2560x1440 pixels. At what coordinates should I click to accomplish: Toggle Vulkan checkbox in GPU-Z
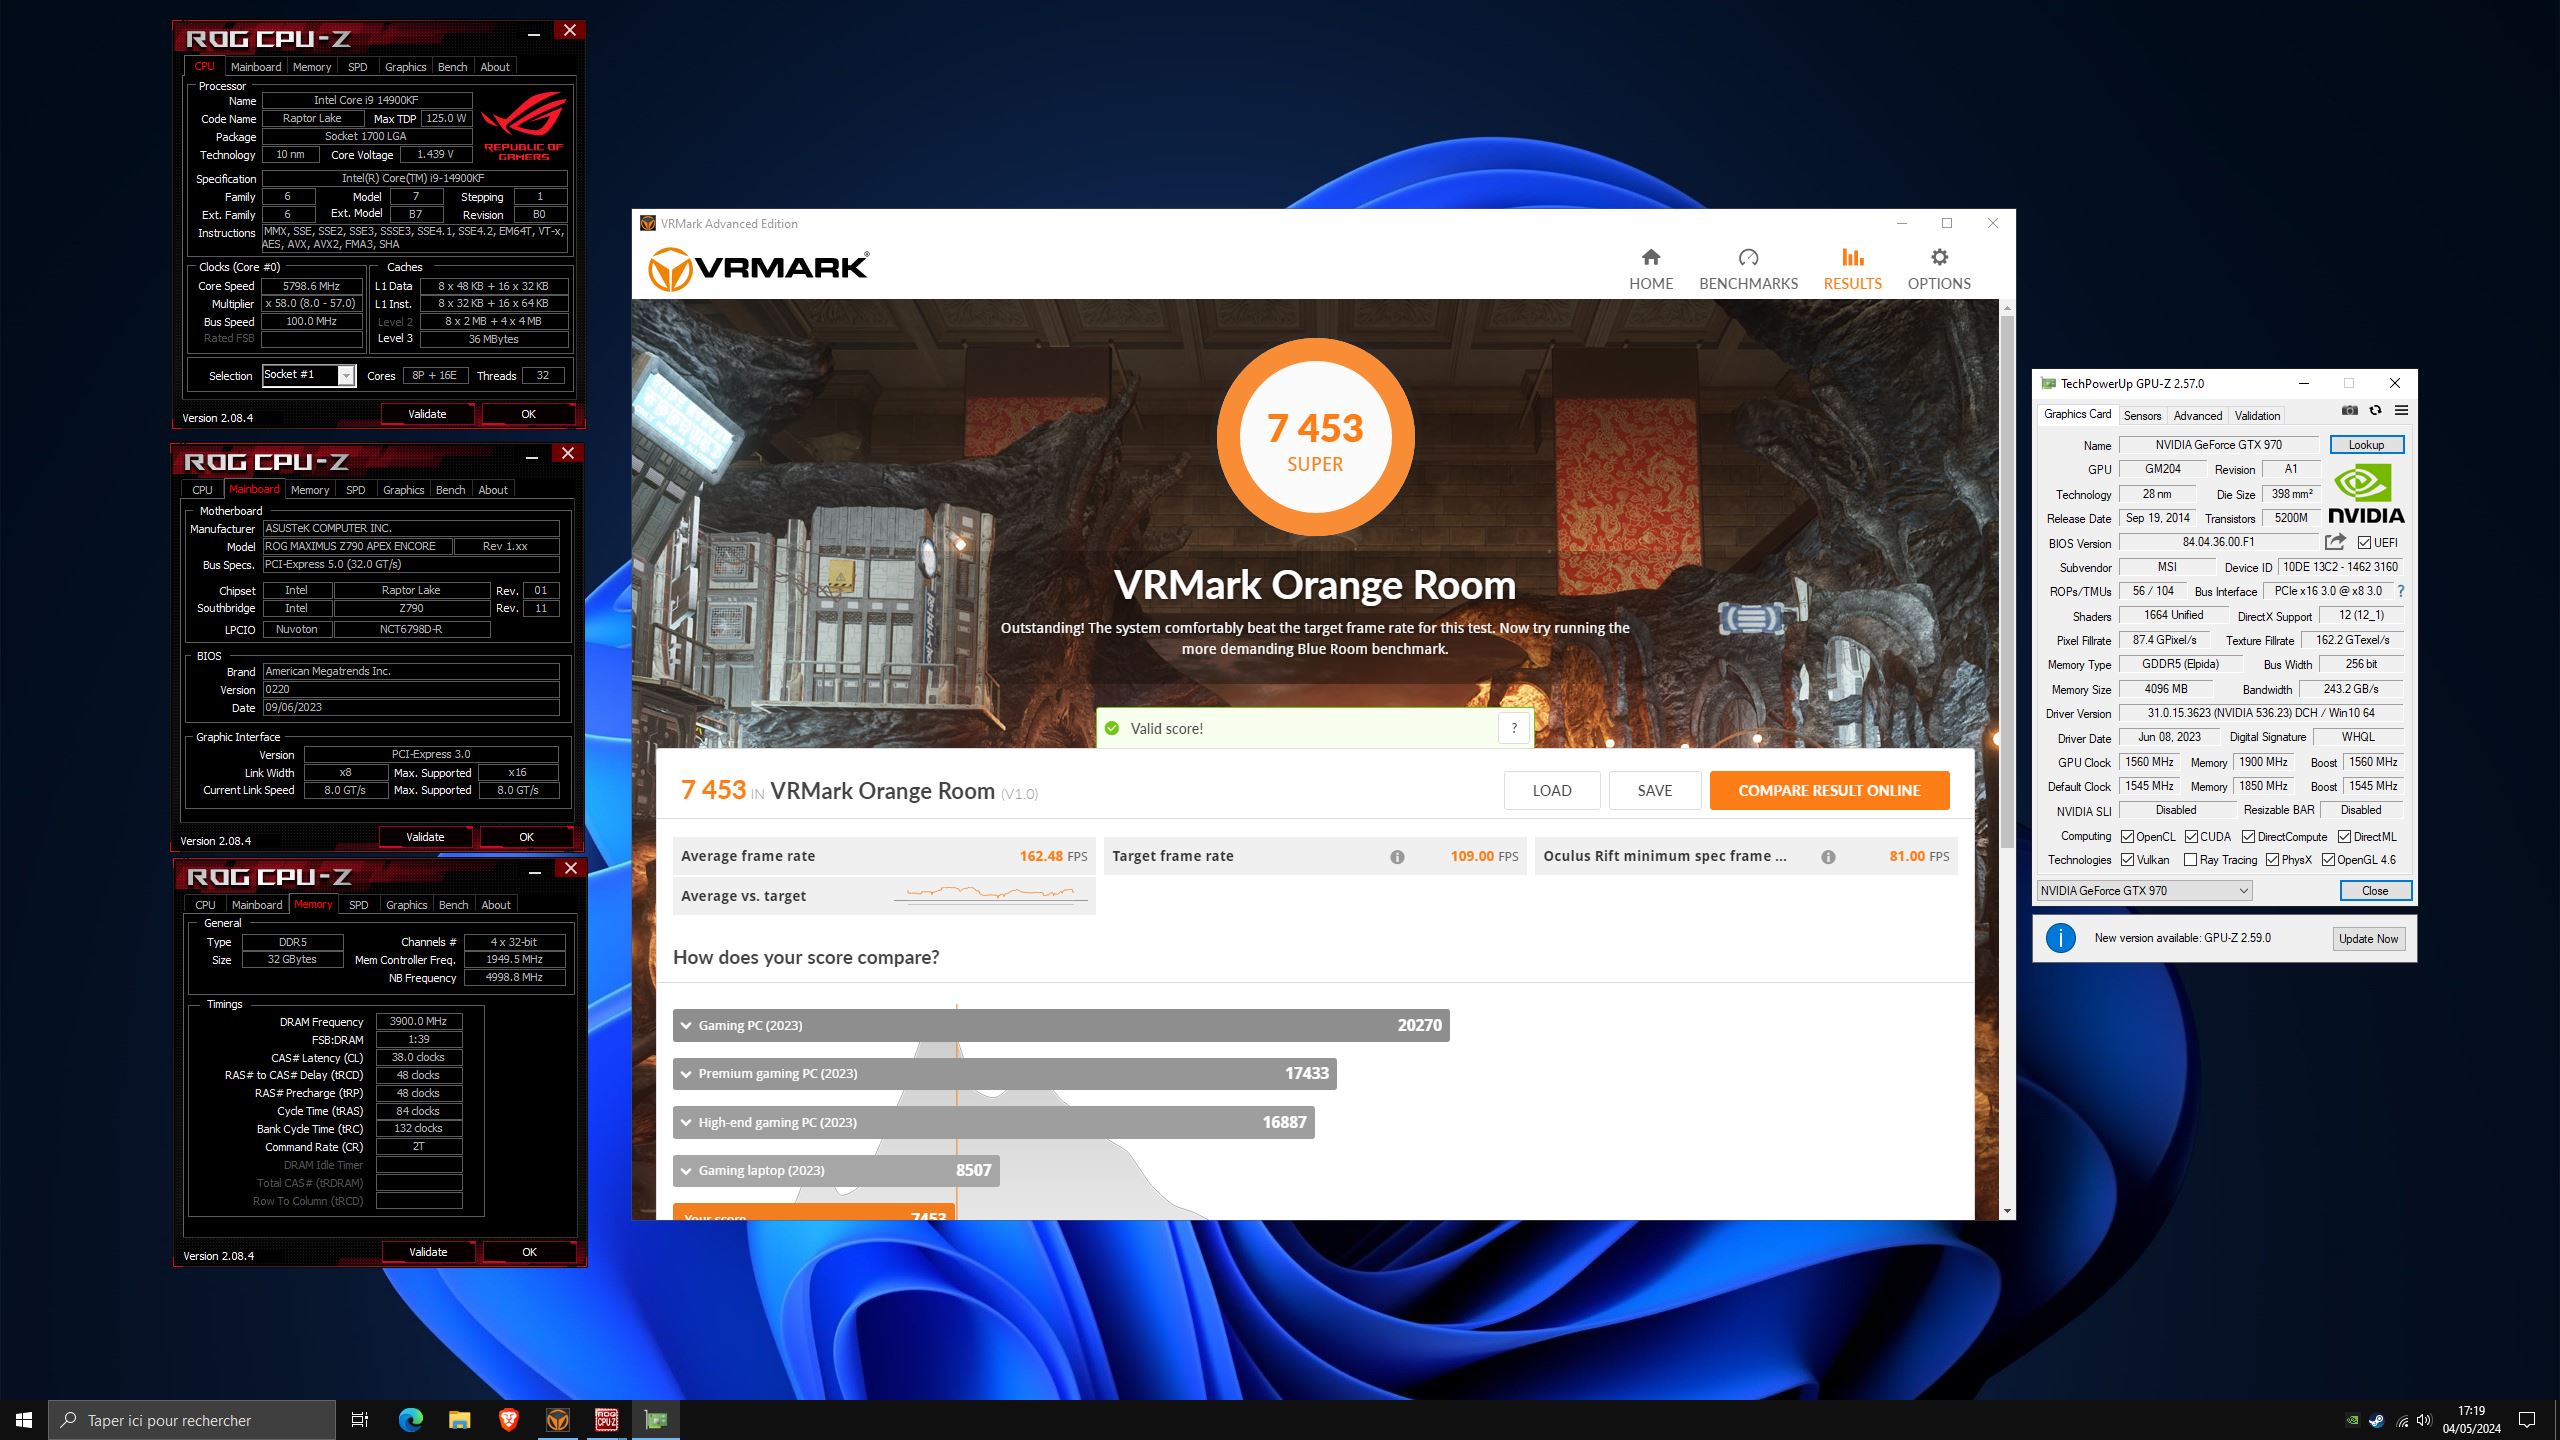click(2127, 860)
